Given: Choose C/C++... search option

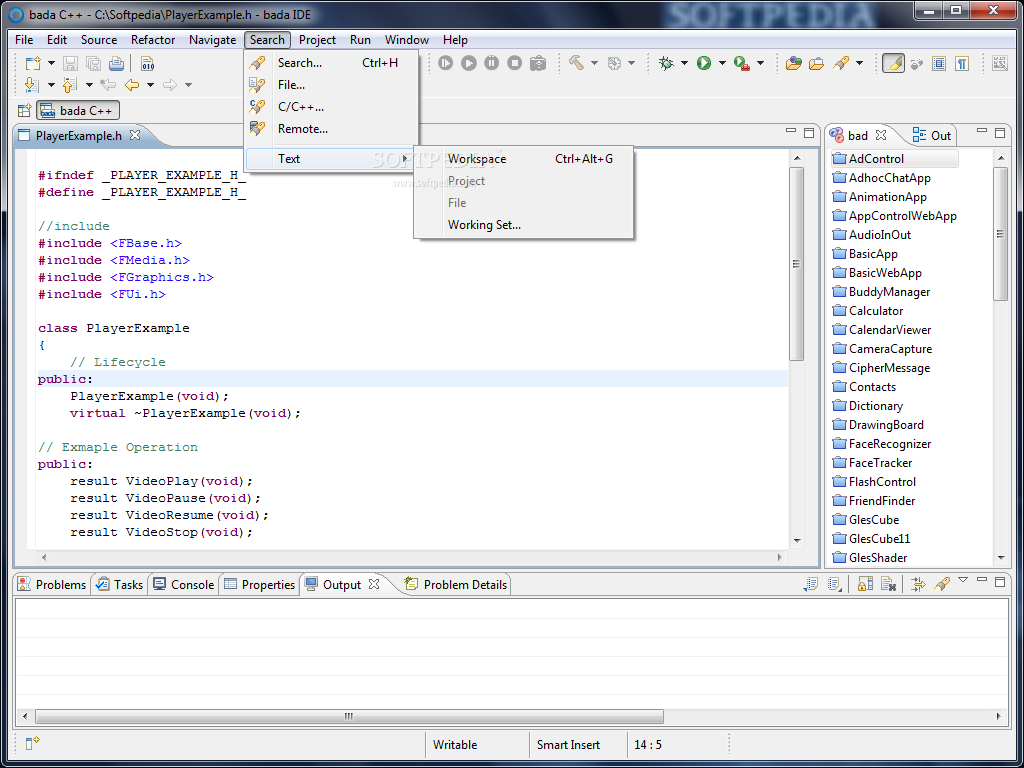Looking at the screenshot, I should click(x=332, y=106).
